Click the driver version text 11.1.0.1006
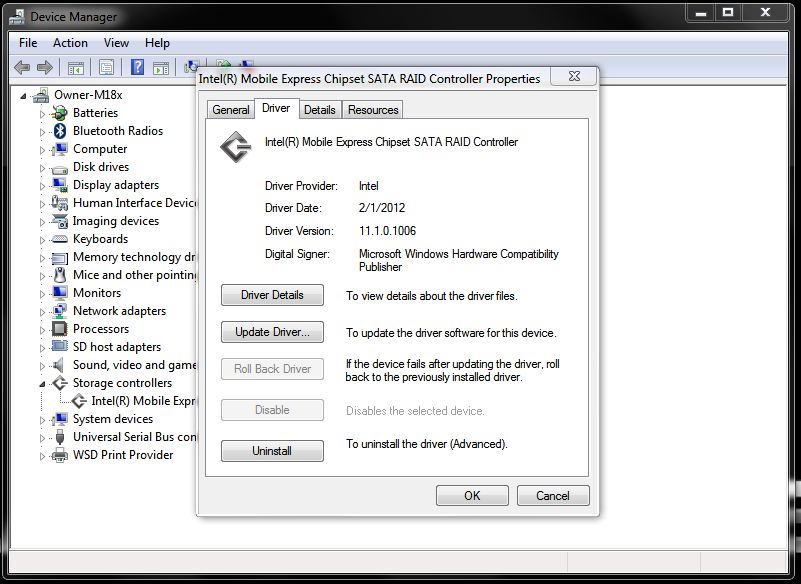 [x=388, y=231]
